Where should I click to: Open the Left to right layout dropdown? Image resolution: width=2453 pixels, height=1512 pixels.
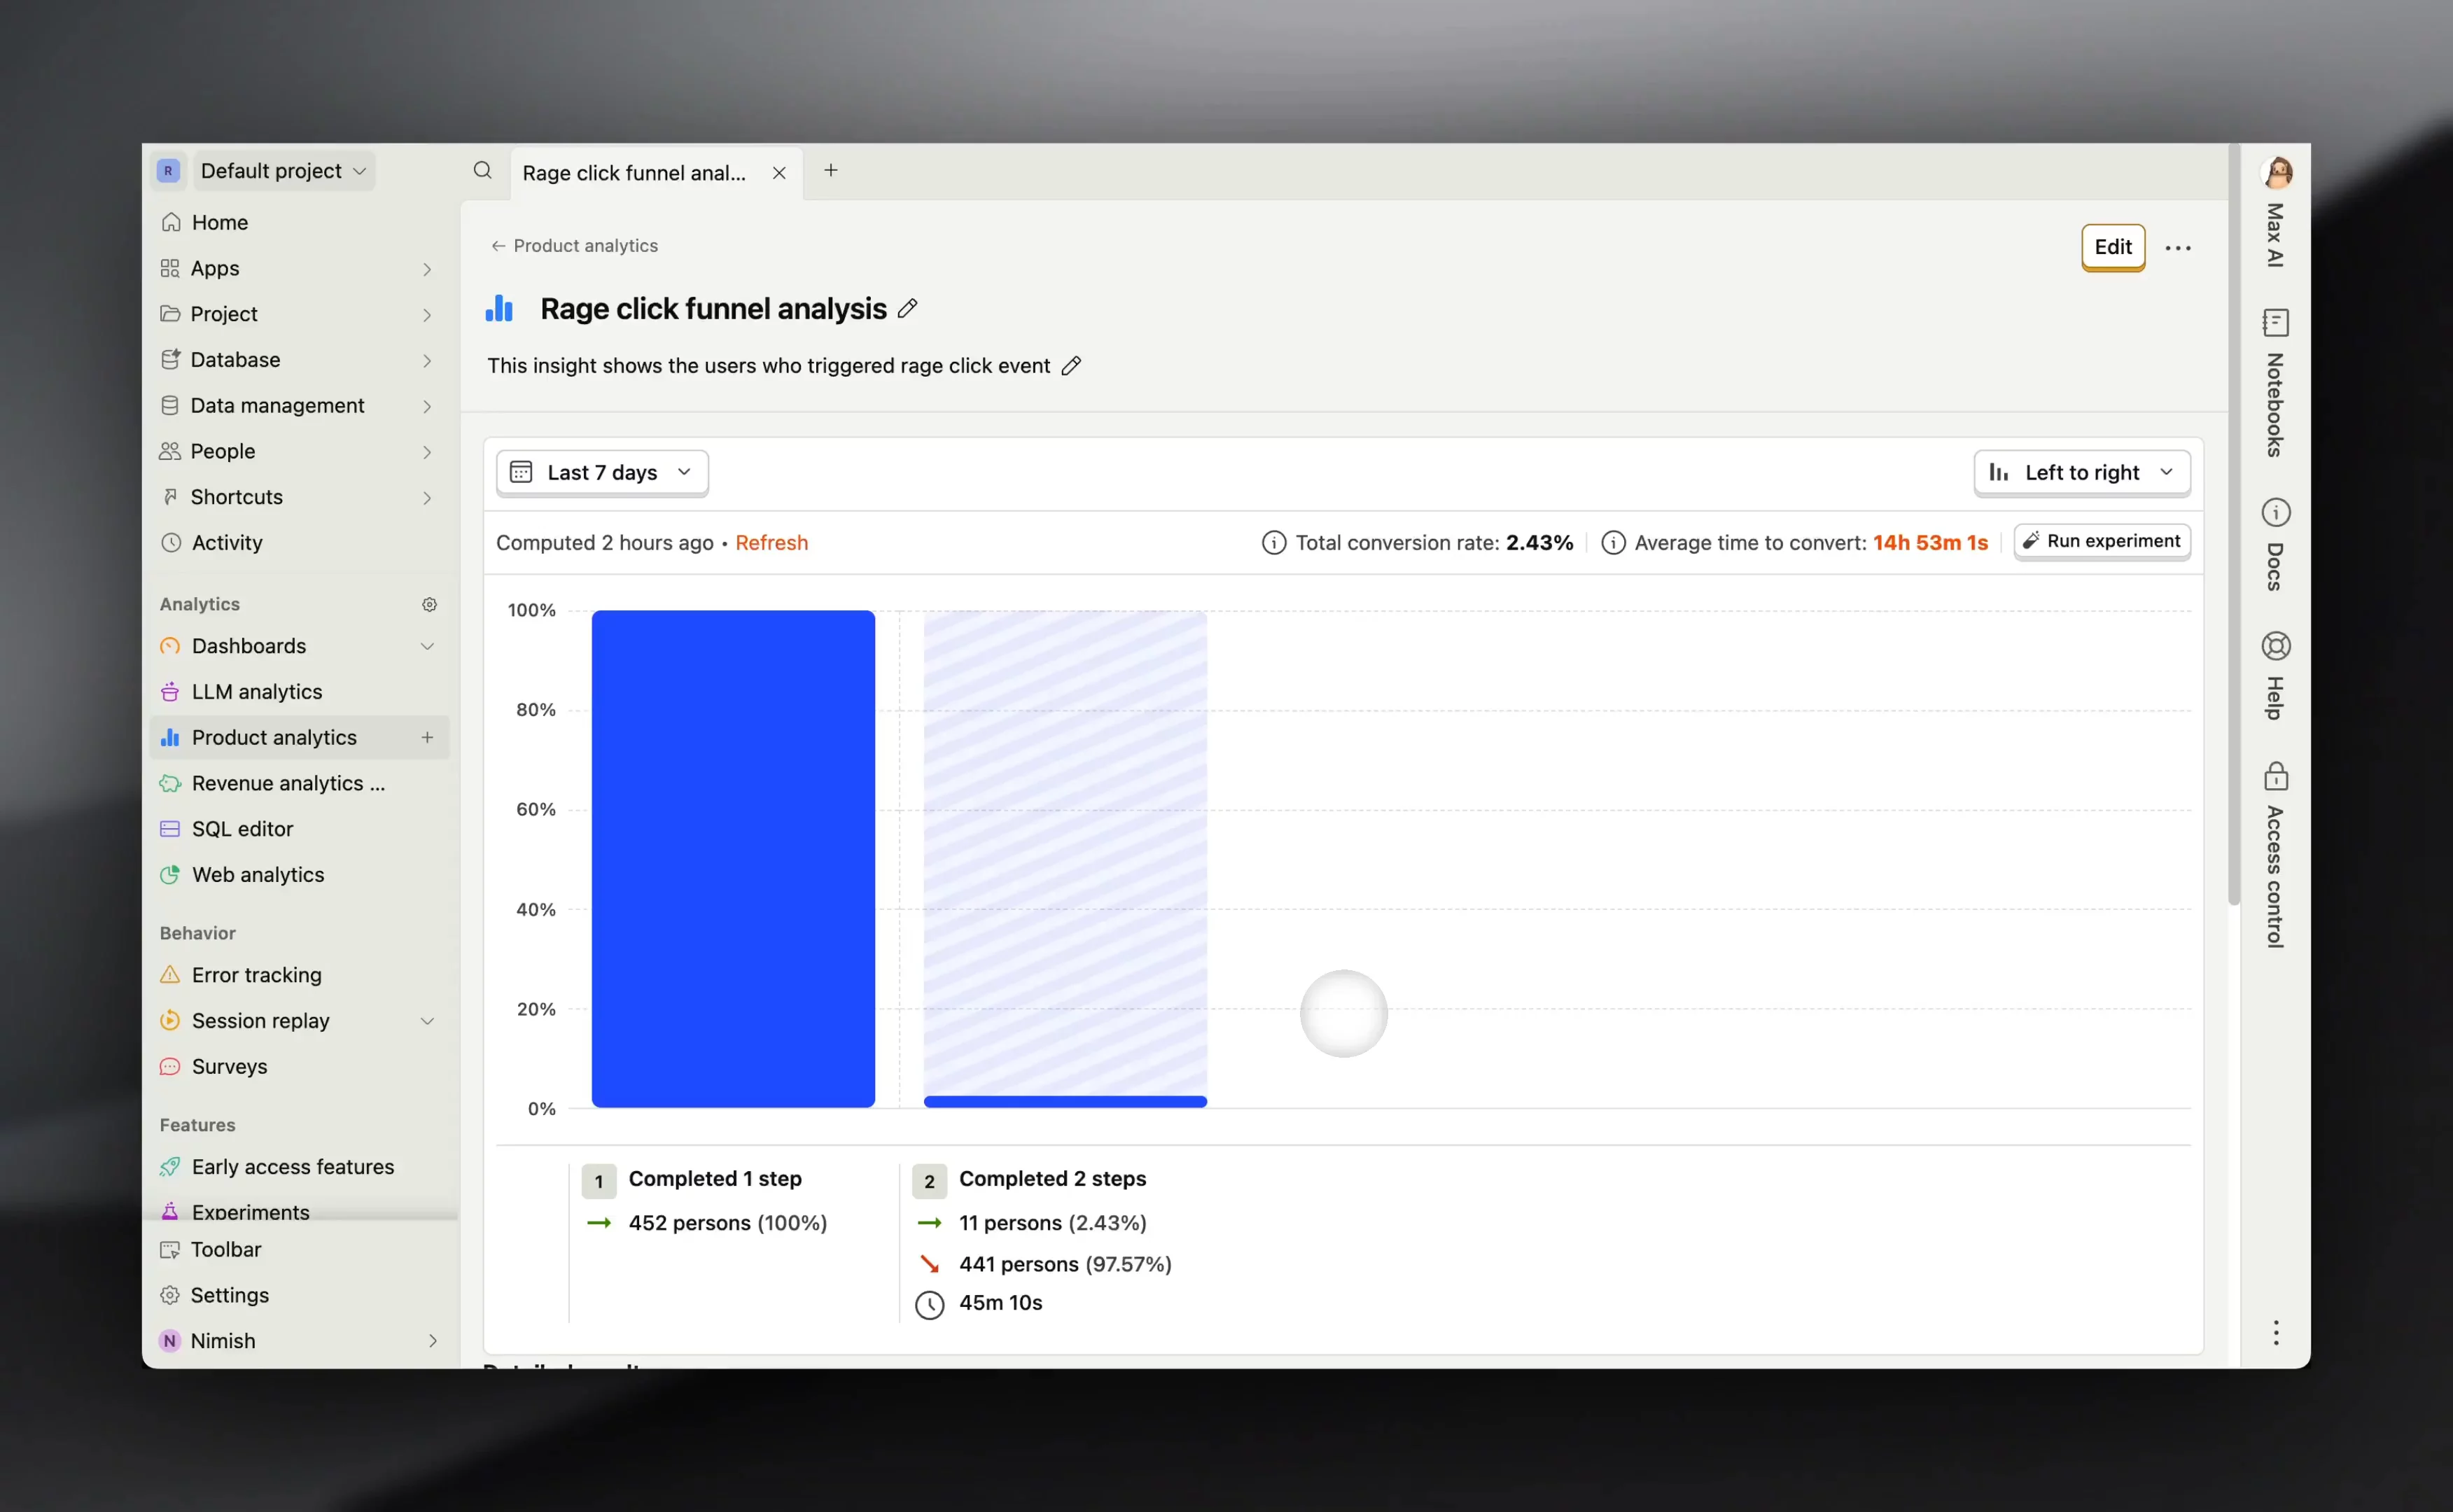click(x=2082, y=472)
